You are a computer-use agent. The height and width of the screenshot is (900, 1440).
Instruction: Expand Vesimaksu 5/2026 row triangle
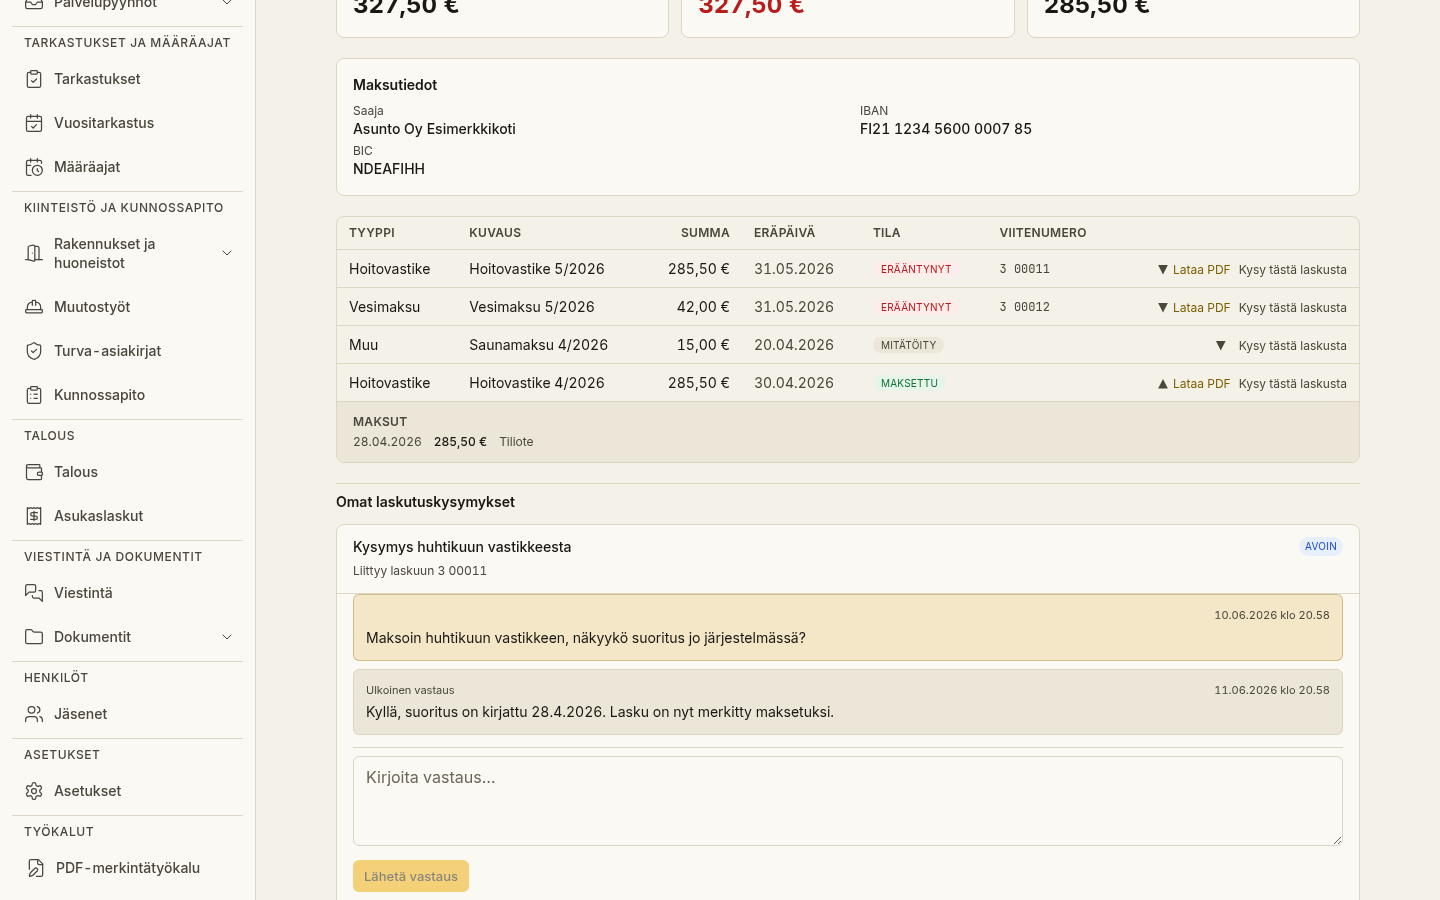(x=1163, y=308)
